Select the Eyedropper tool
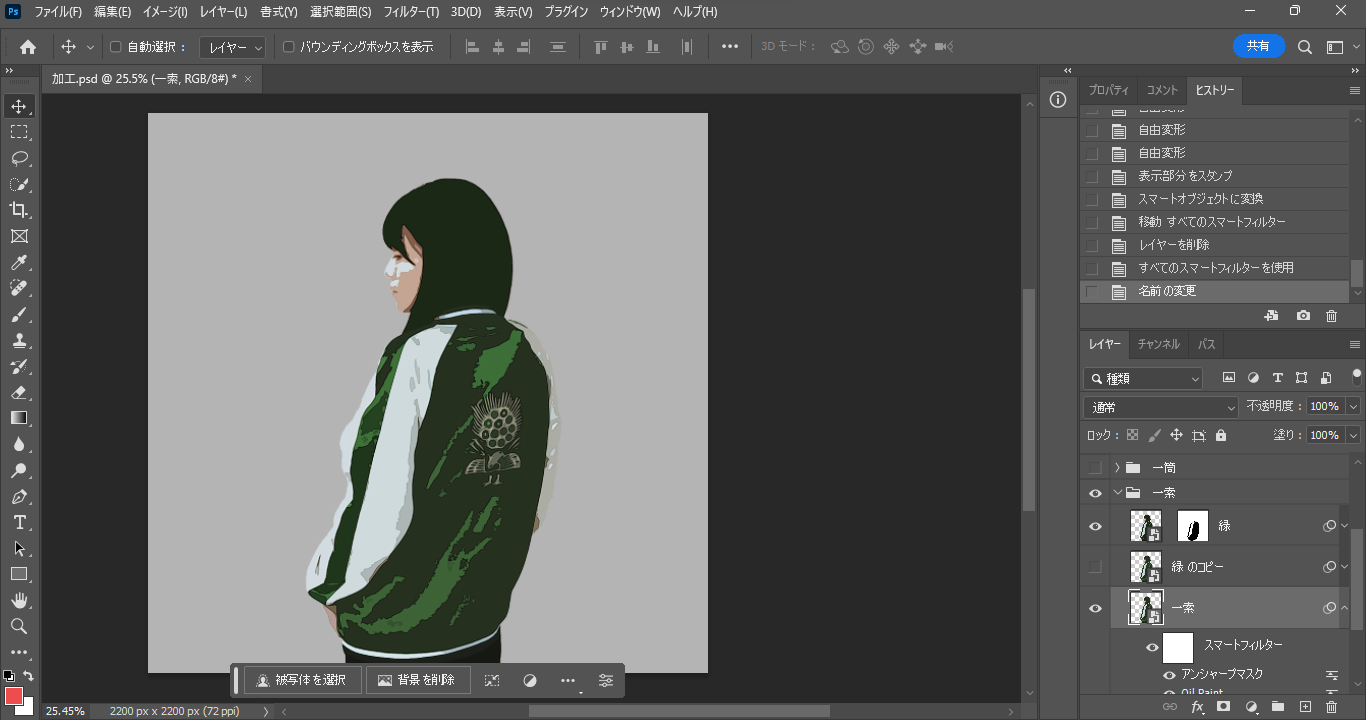1366x720 pixels. click(x=18, y=262)
